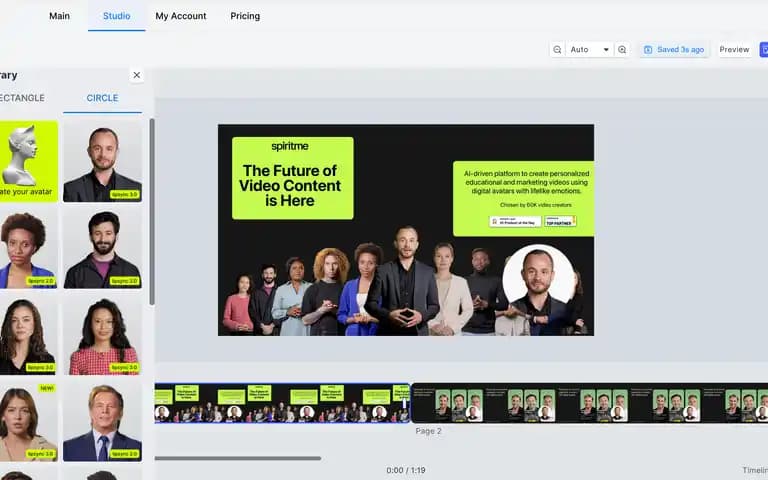768x480 pixels.
Task: Open the Preview button
Action: 734,49
